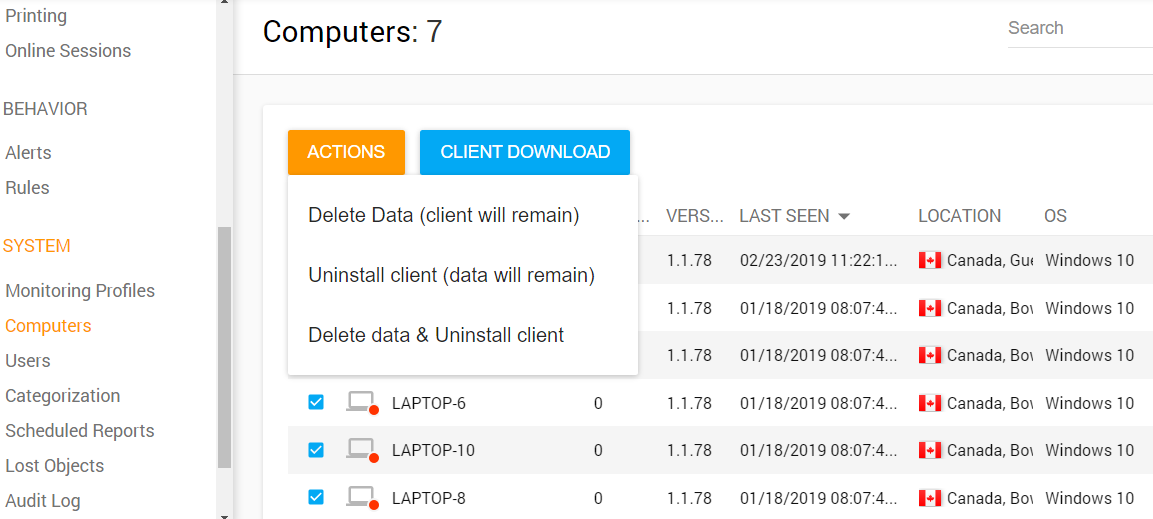
Task: Choose Delete data & Uninstall client
Action: (436, 335)
